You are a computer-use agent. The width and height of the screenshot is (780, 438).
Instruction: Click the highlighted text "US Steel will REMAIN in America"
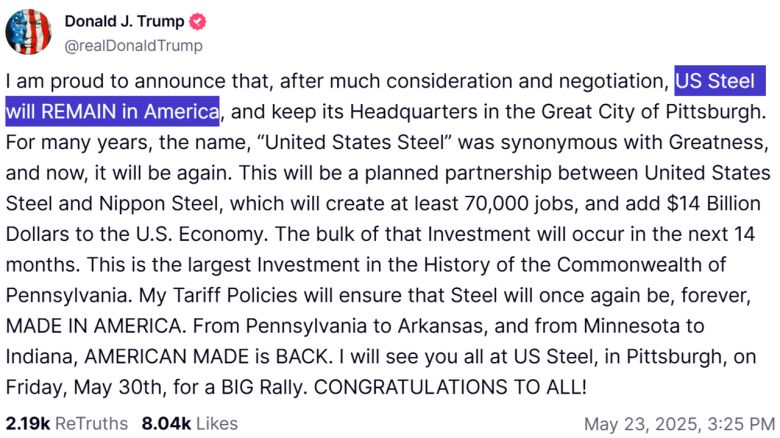coord(112,109)
